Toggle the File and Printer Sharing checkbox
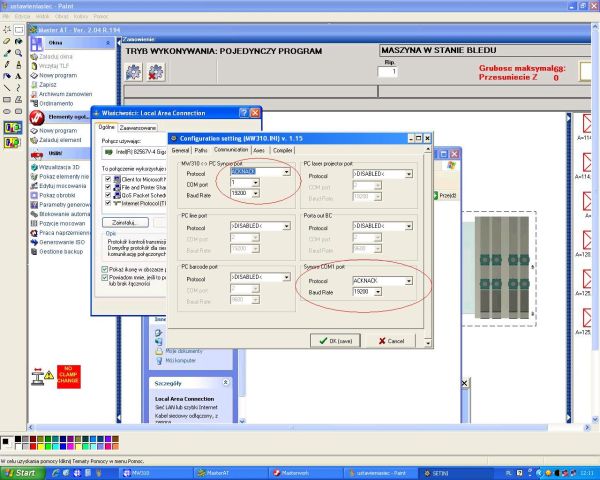Viewport: 600px width, 480px height. point(108,187)
